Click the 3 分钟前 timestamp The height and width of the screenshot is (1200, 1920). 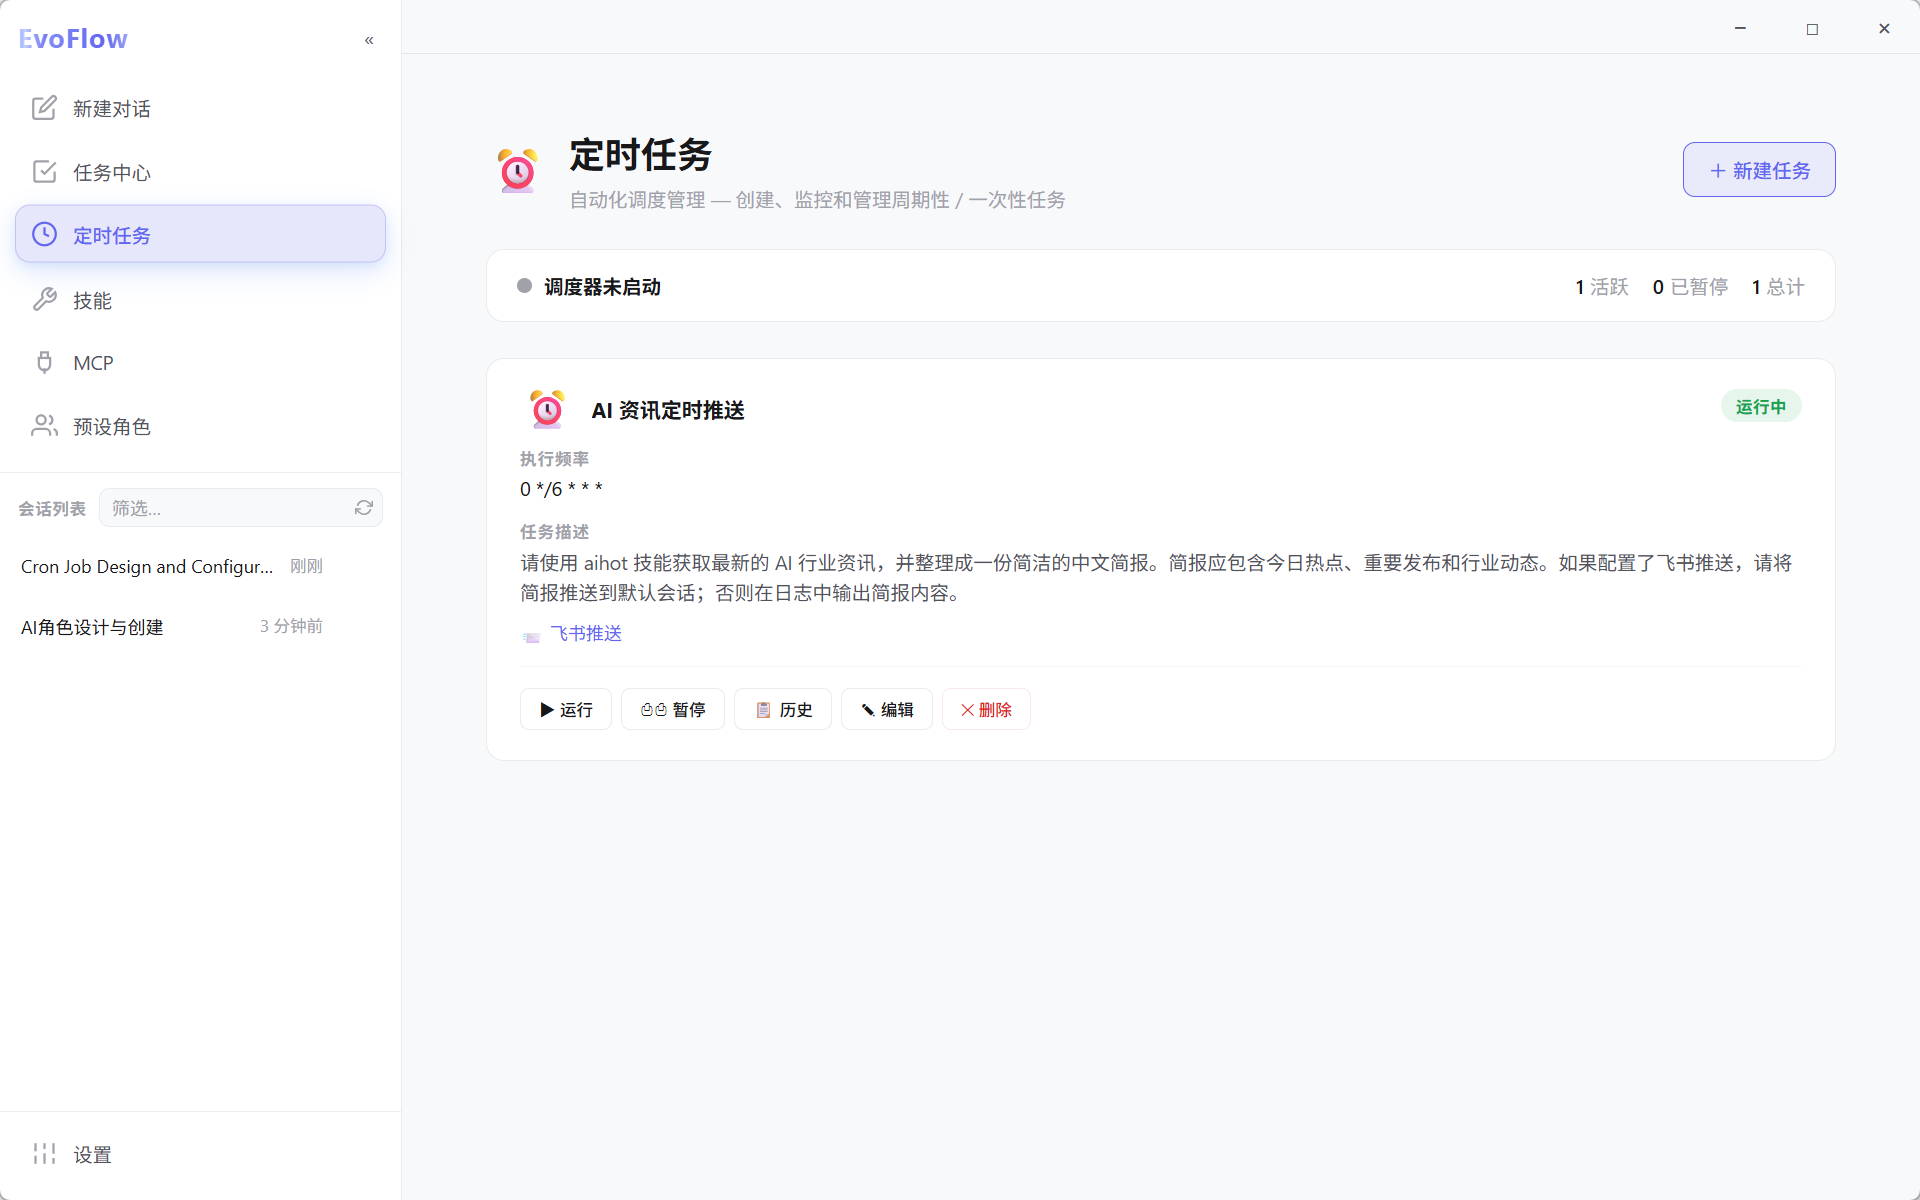(291, 626)
